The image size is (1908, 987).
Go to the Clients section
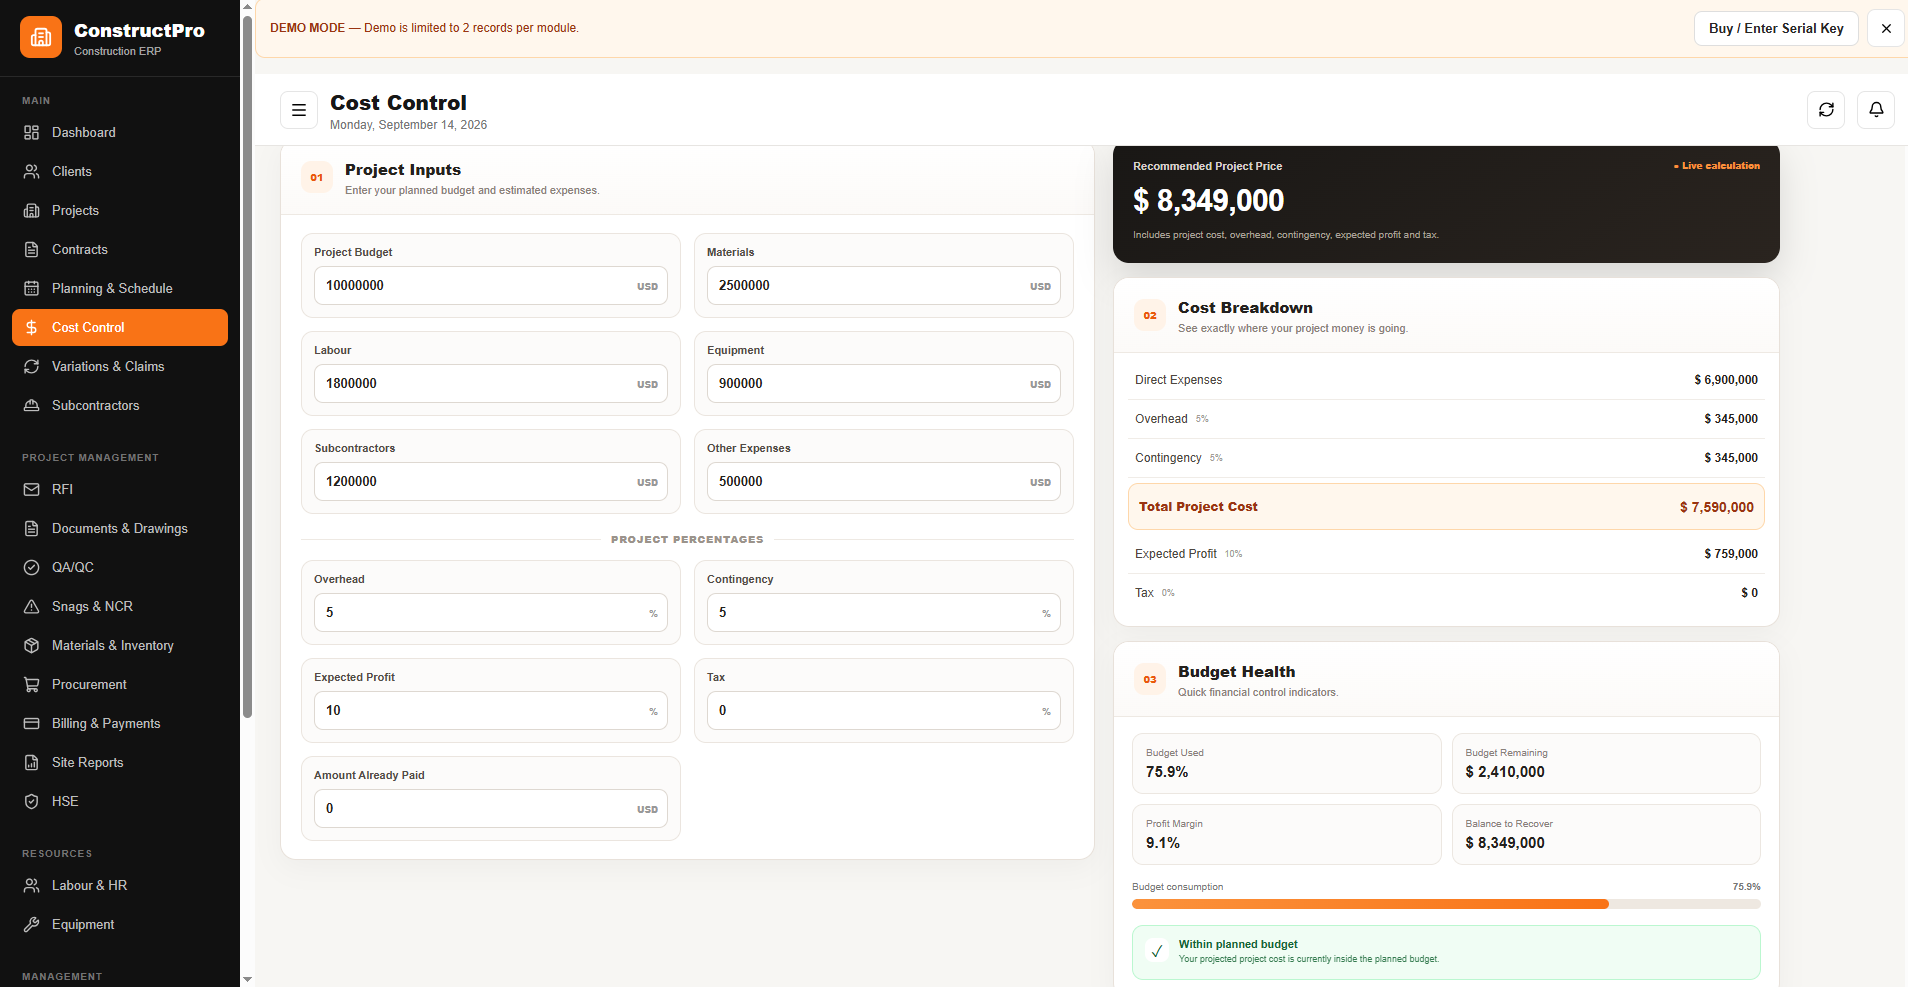(x=120, y=172)
